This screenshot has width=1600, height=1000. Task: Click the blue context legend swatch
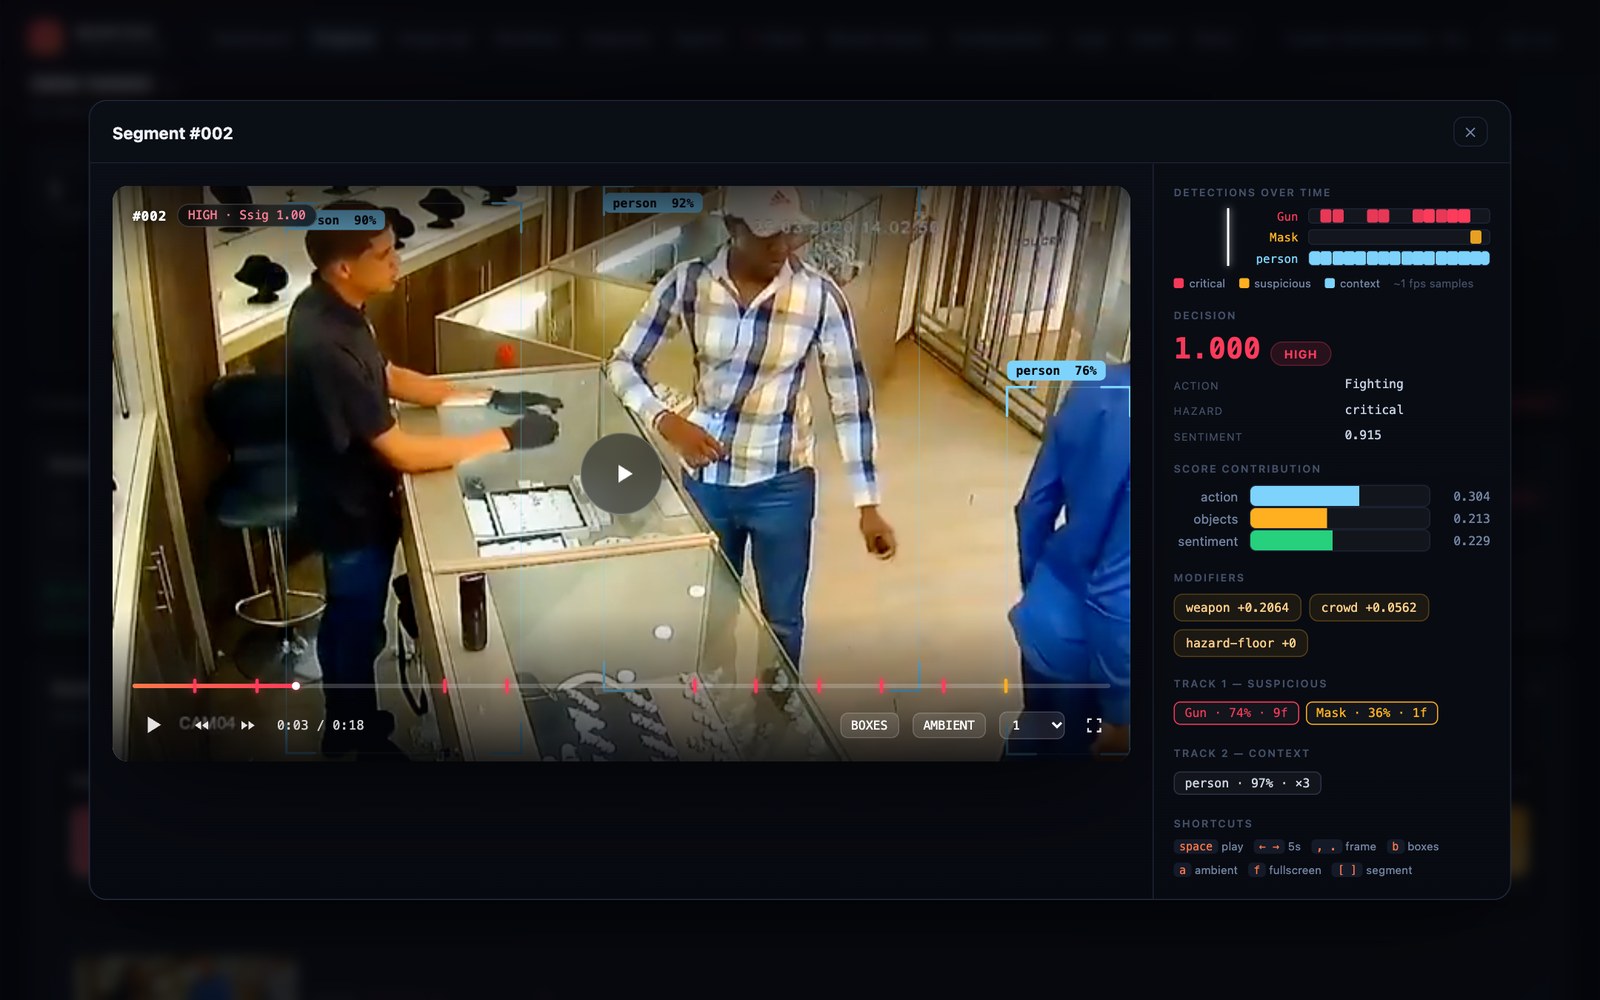tap(1330, 284)
